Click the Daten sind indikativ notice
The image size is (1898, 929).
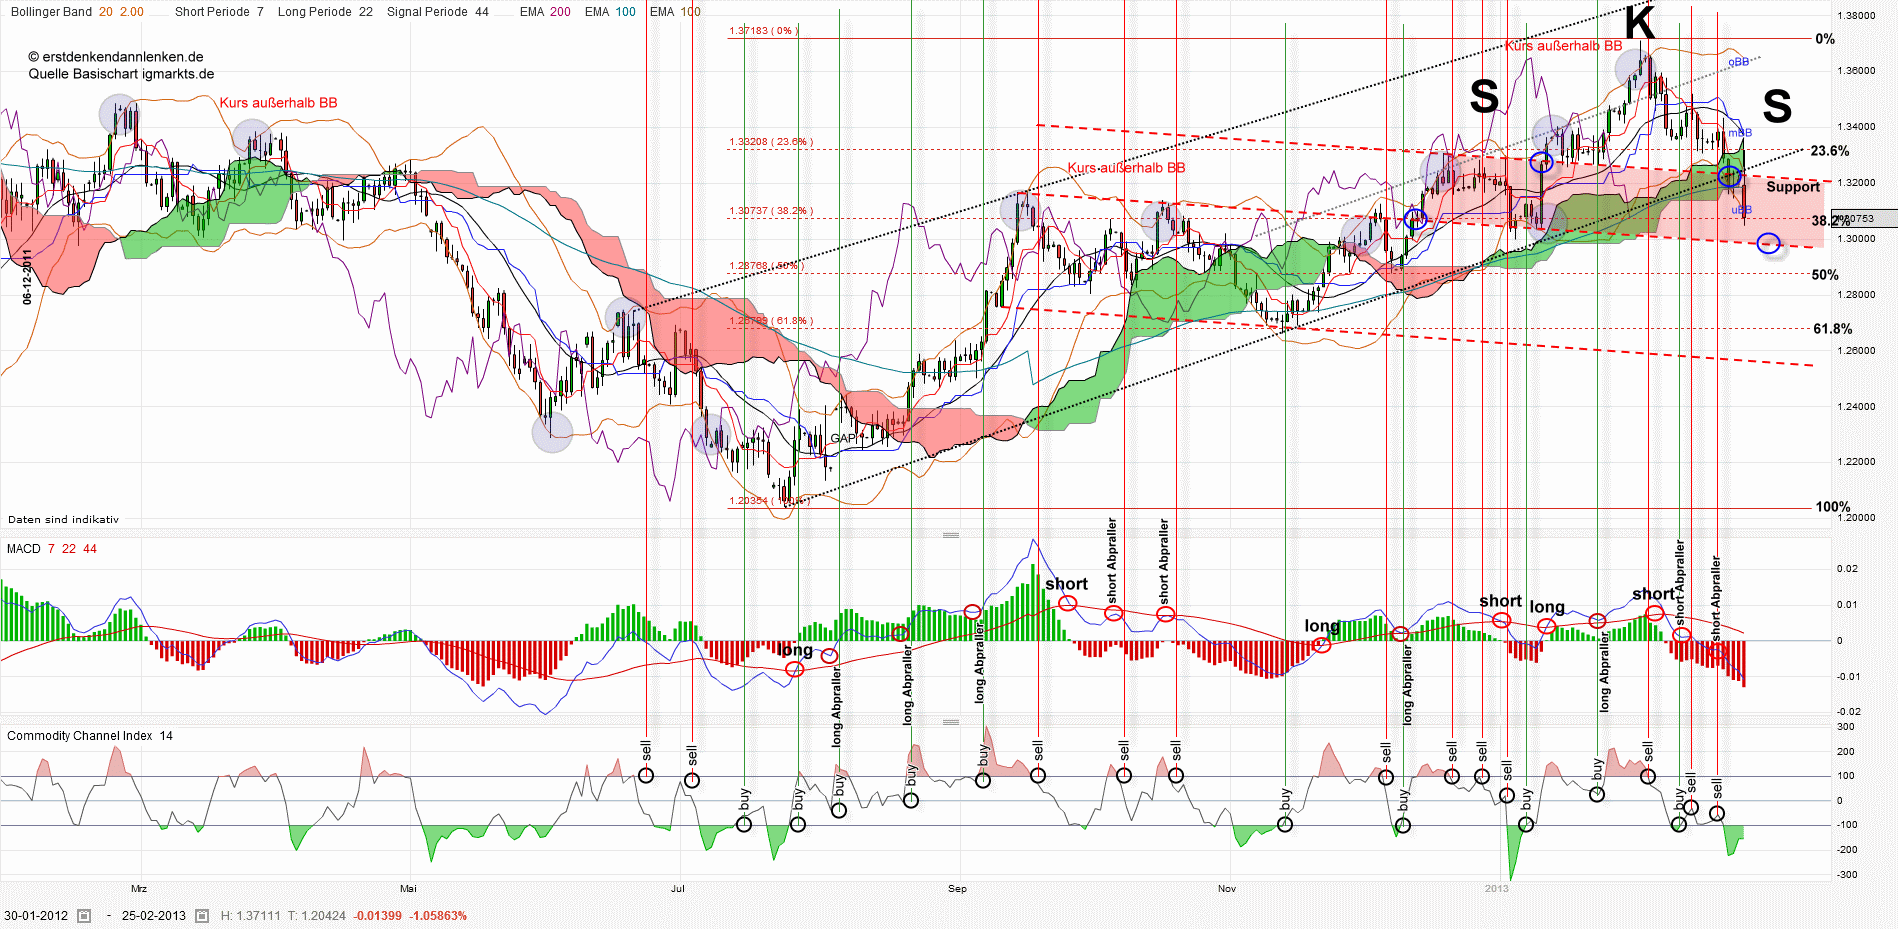[x=63, y=519]
